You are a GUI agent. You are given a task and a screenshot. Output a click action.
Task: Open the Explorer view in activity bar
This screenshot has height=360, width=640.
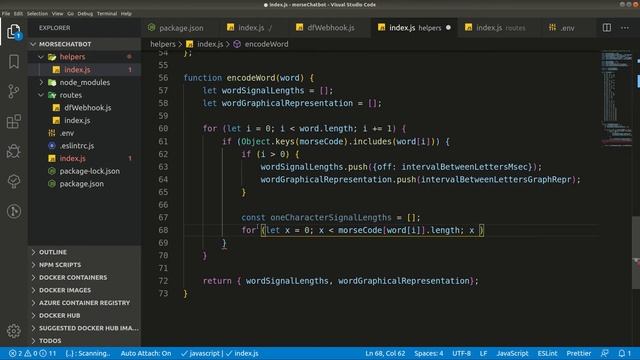pyautogui.click(x=13, y=31)
